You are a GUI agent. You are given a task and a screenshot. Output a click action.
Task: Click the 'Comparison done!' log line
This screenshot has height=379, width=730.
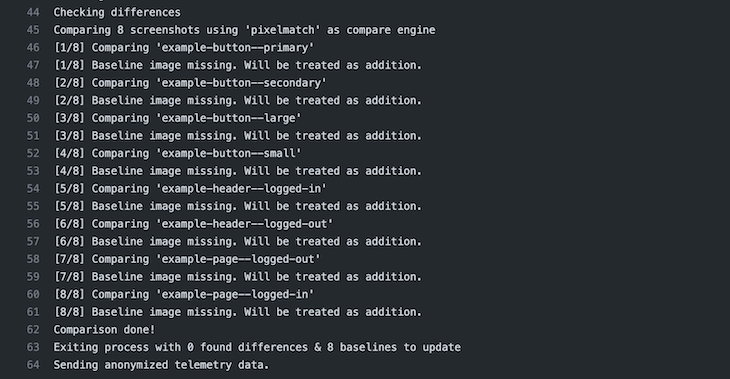tap(104, 330)
